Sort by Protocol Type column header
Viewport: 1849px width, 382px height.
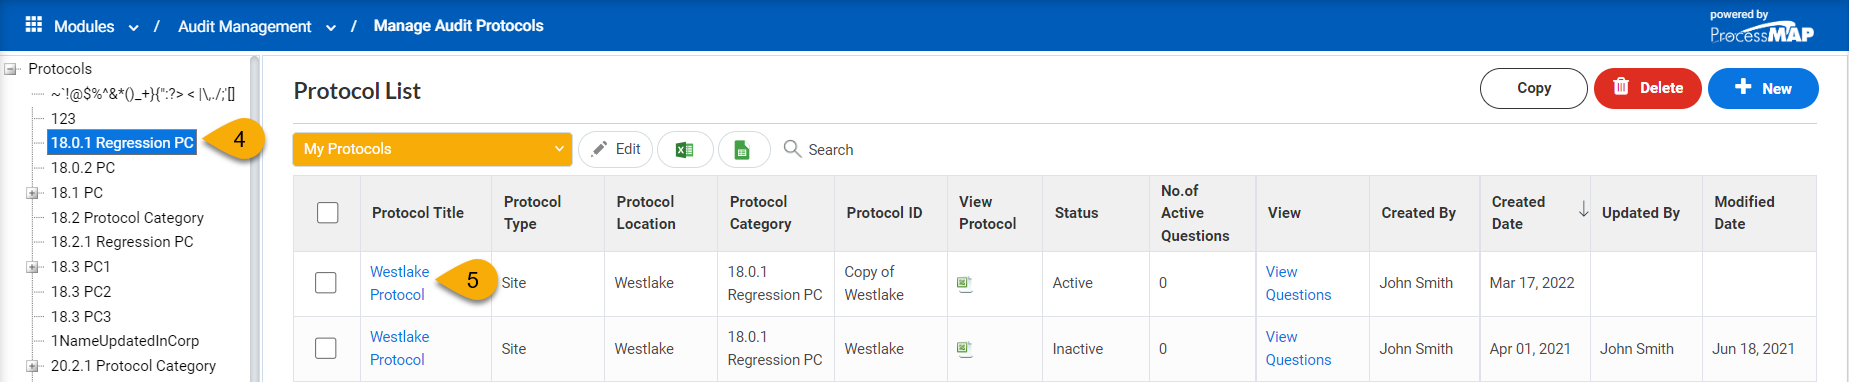click(x=532, y=213)
